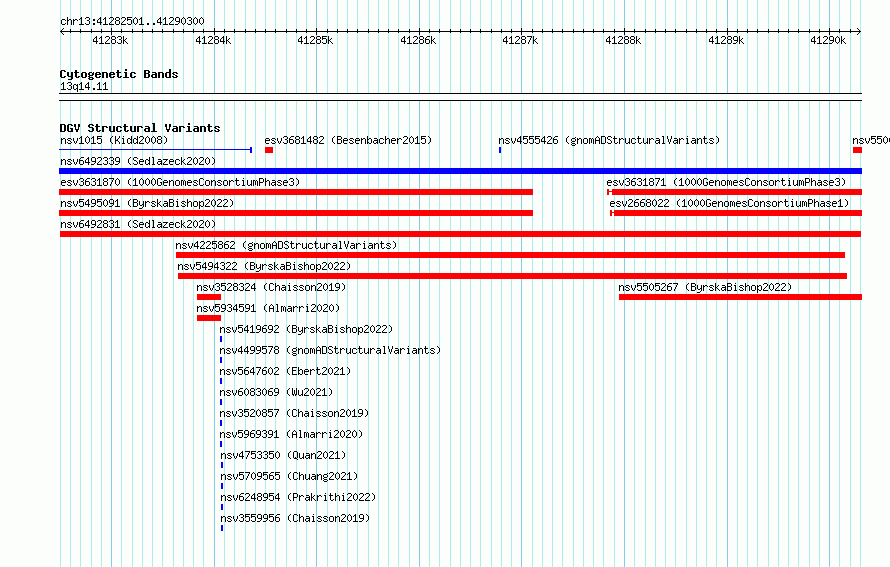
Task: Click the red nsv5495091 variant bar
Action: click(296, 213)
